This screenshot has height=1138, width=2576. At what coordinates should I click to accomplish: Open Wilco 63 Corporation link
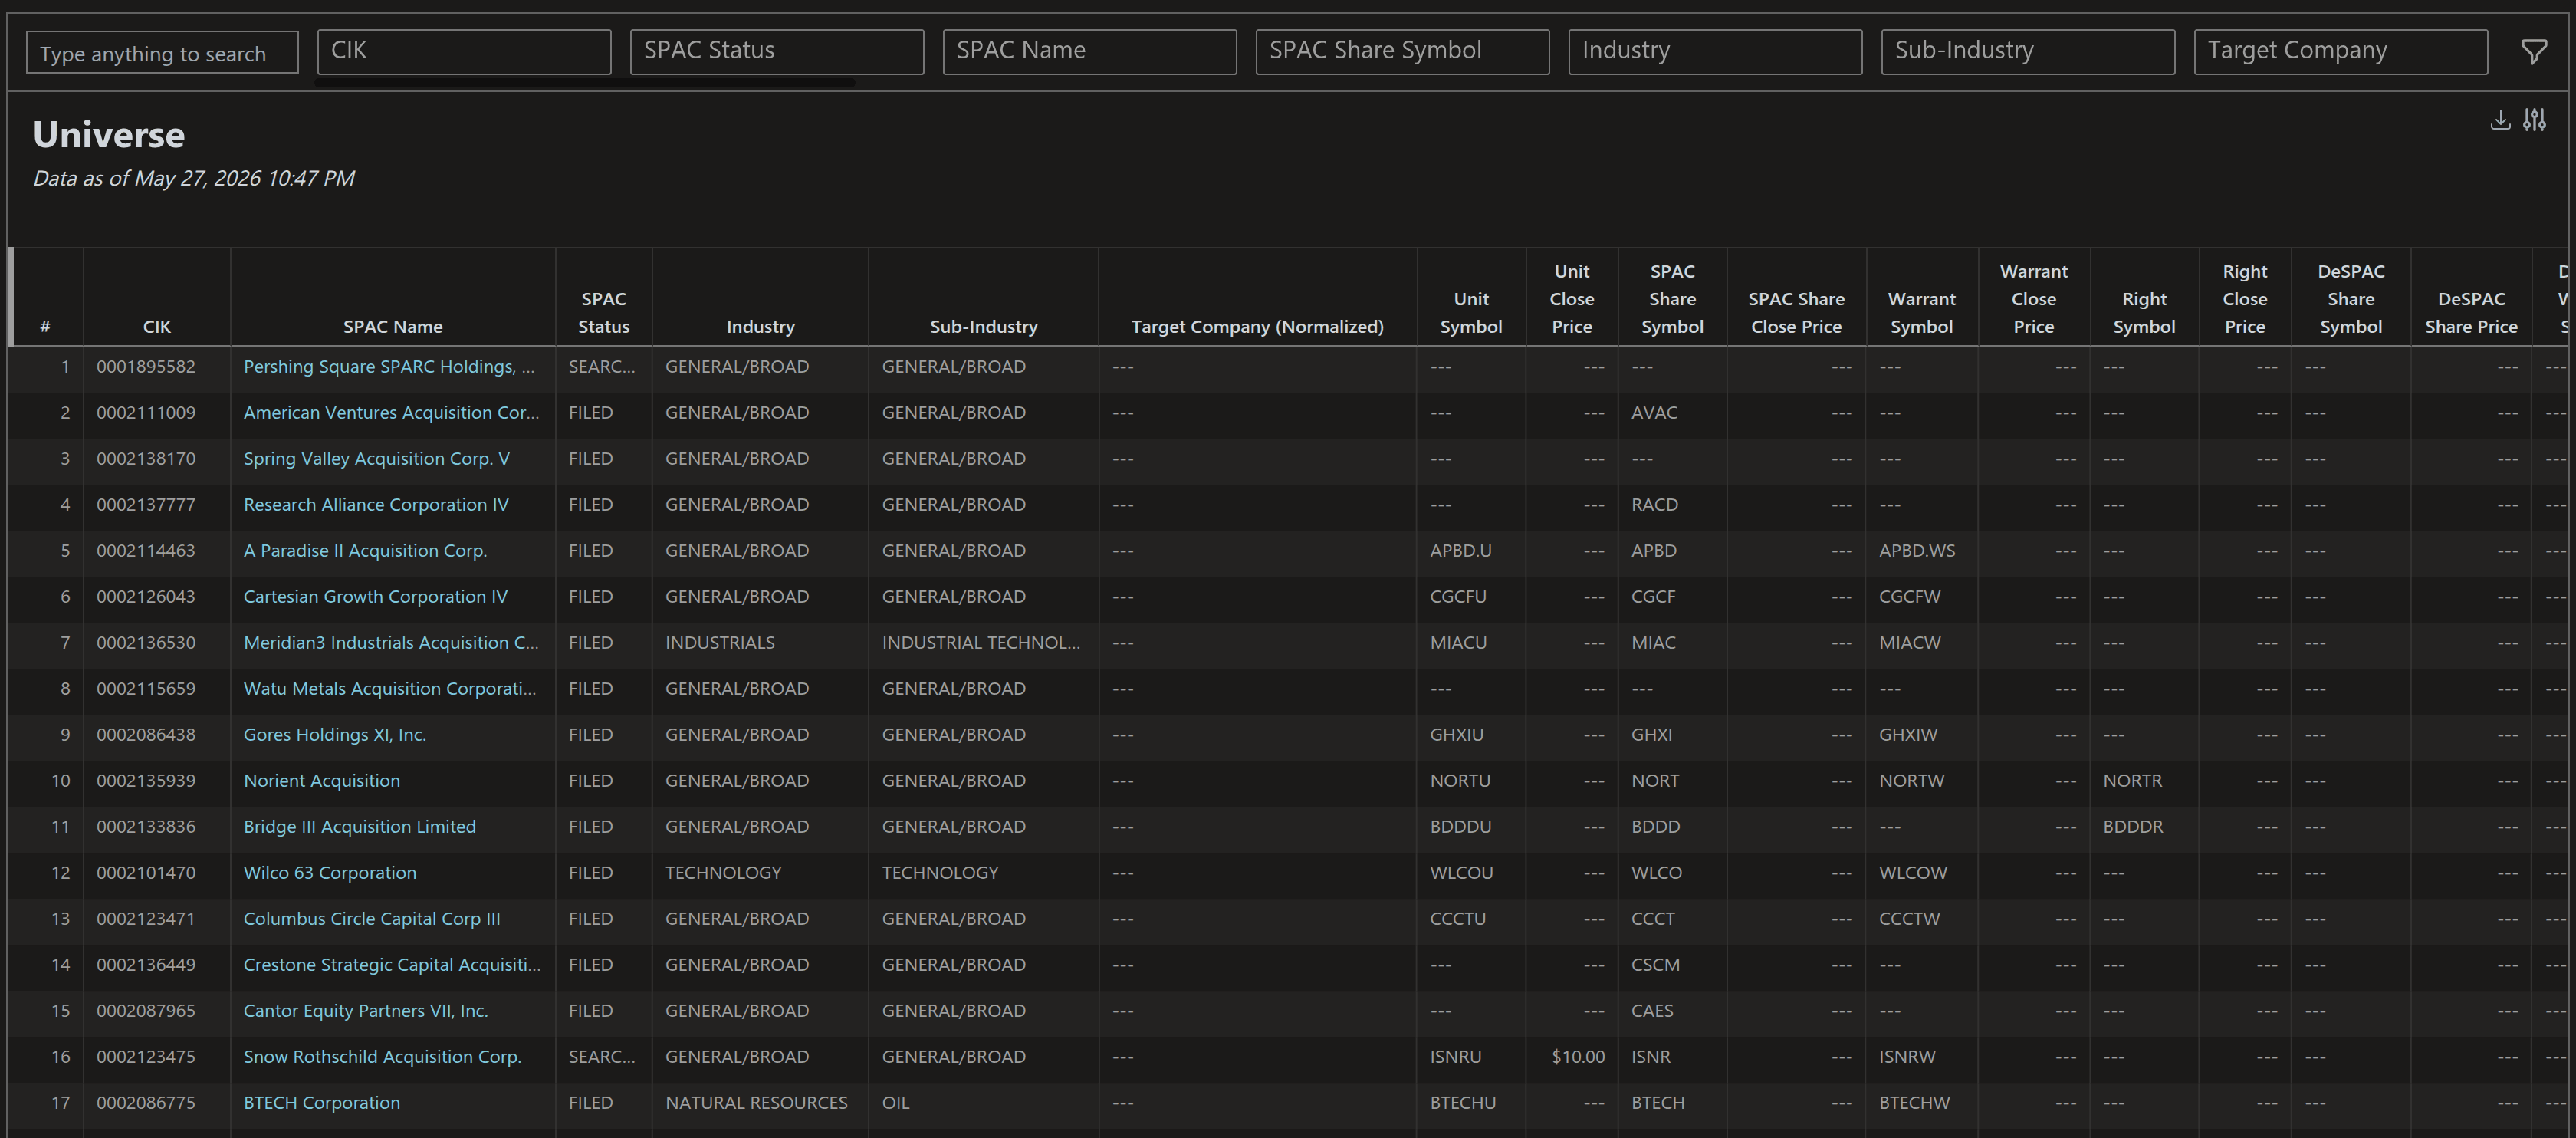(x=330, y=873)
